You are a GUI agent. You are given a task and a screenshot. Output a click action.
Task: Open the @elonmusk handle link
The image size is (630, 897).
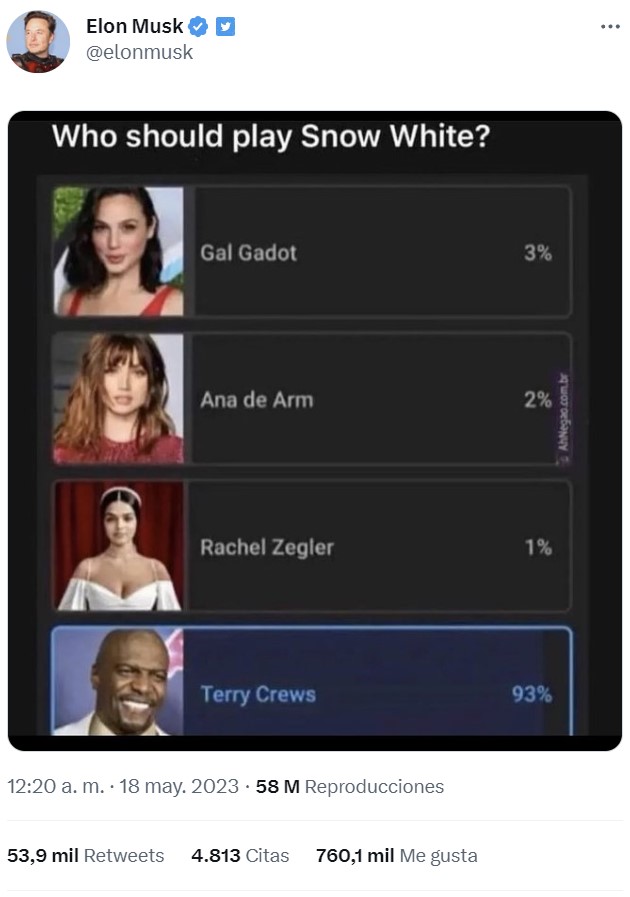pyautogui.click(x=139, y=52)
